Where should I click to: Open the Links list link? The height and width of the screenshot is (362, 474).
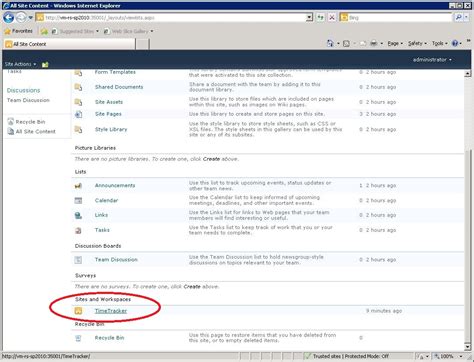[101, 215]
